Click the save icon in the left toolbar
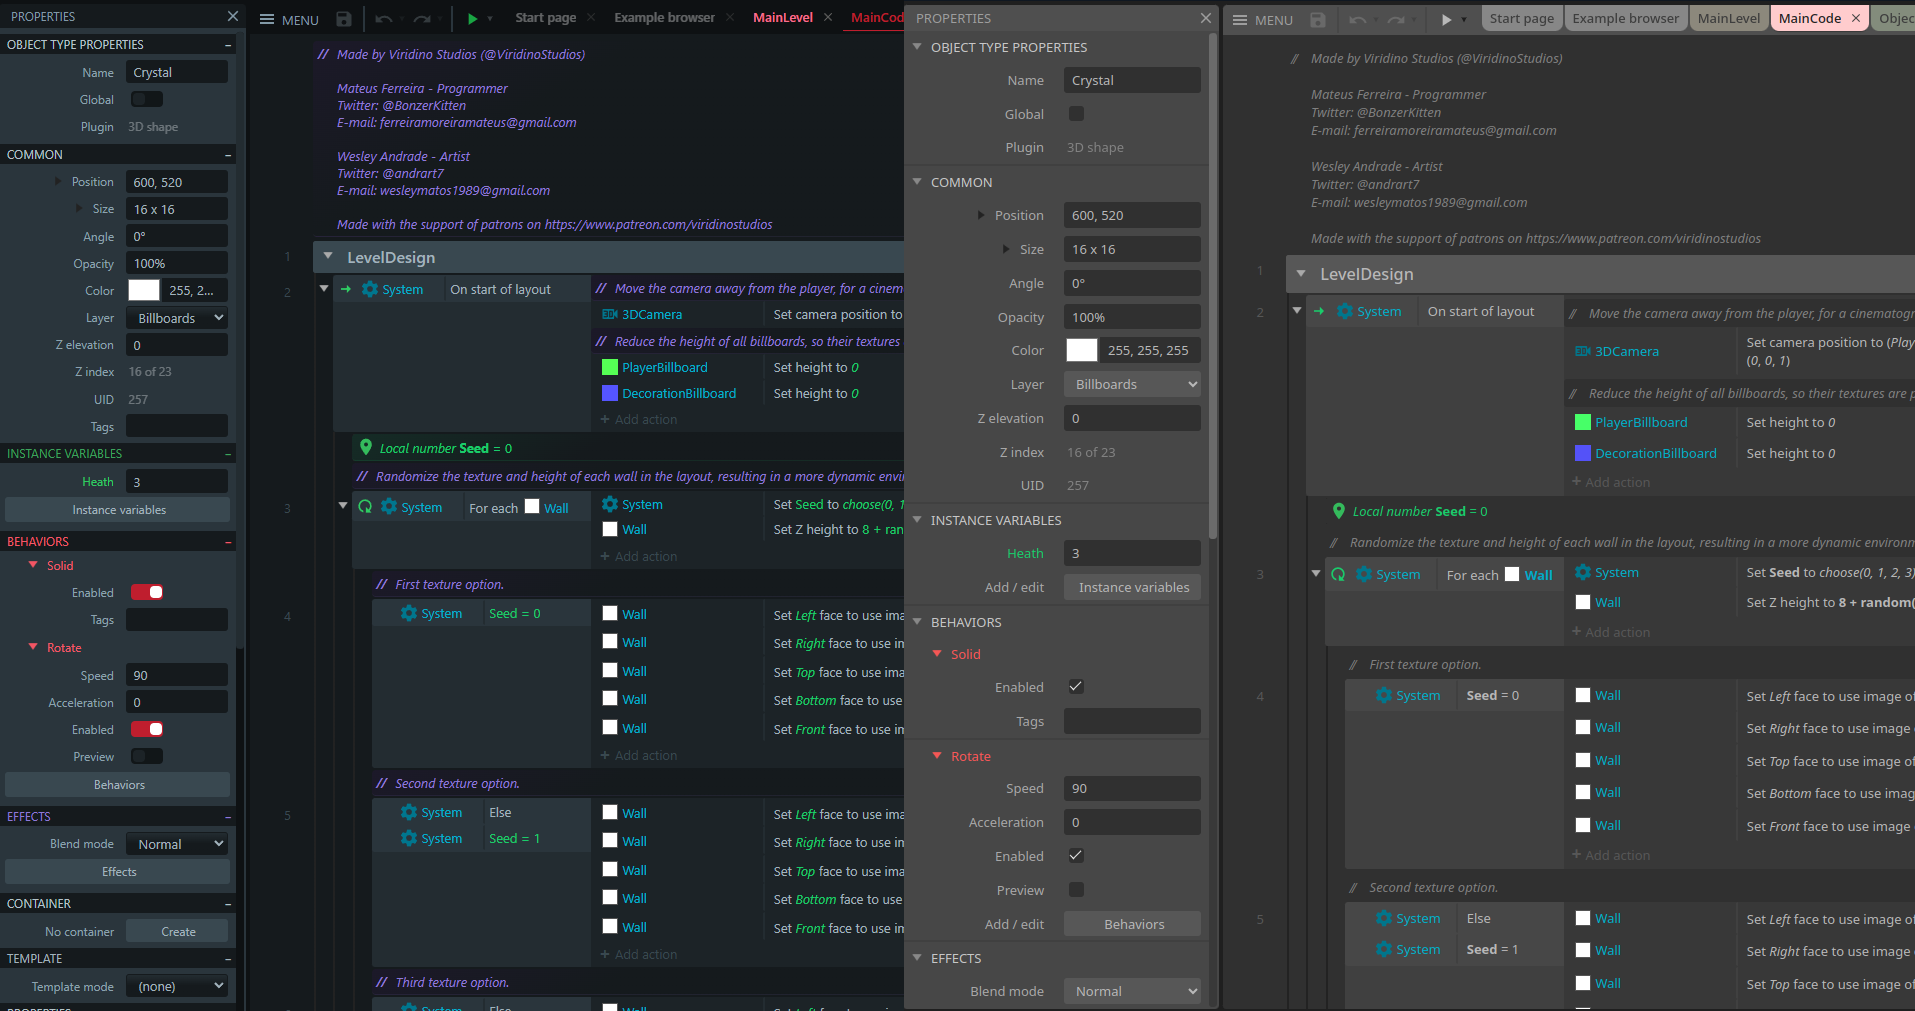This screenshot has height=1011, width=1915. coord(344,19)
